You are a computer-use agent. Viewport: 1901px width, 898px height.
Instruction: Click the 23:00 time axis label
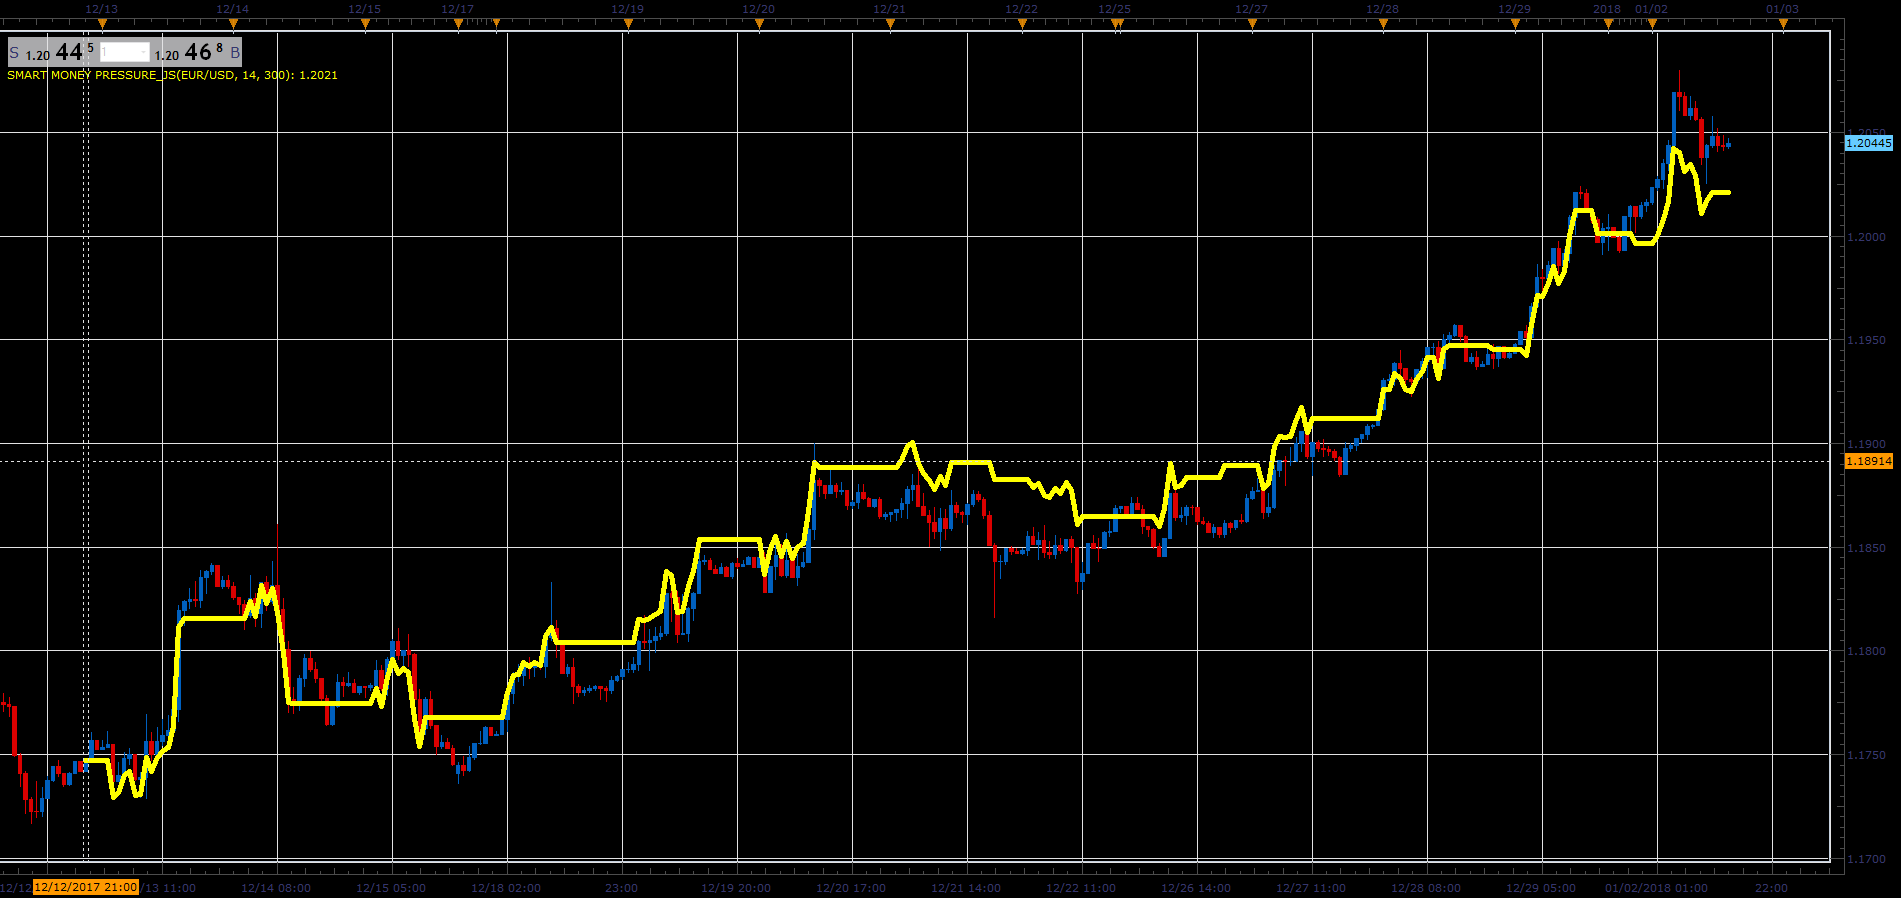click(621, 888)
